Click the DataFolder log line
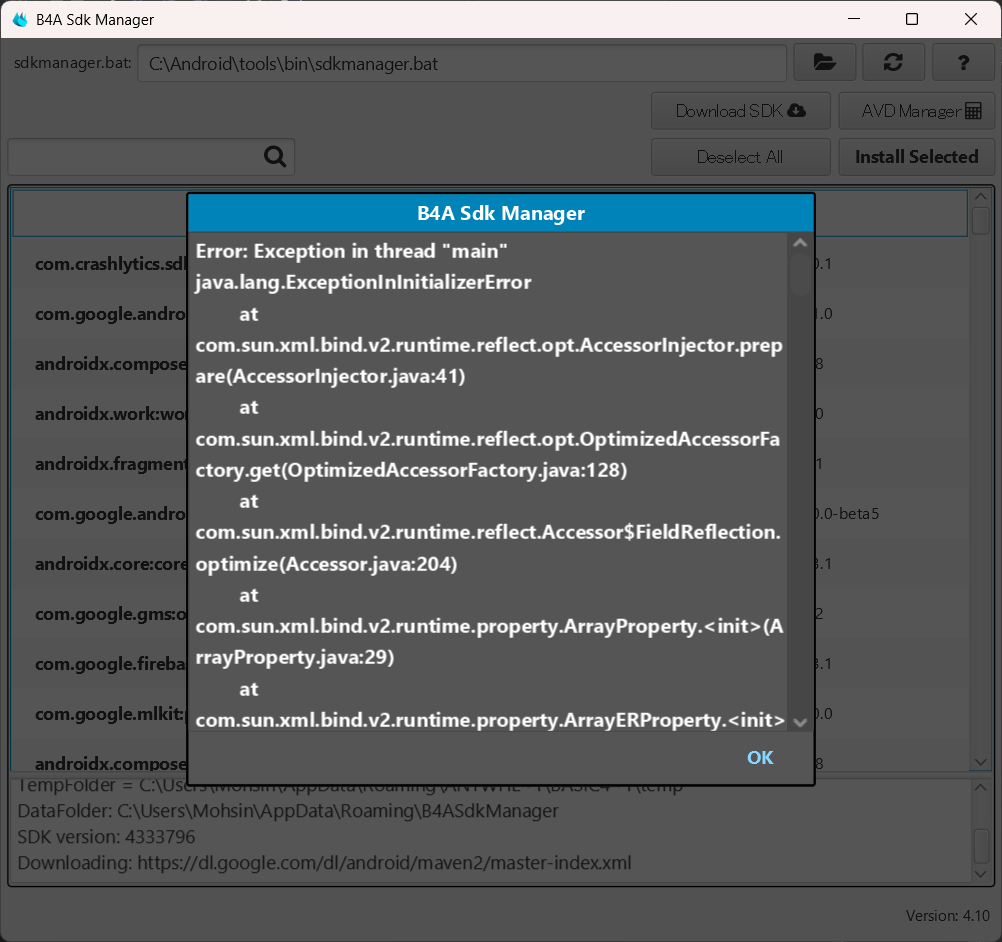The image size is (1002, 942). pyautogui.click(x=288, y=811)
